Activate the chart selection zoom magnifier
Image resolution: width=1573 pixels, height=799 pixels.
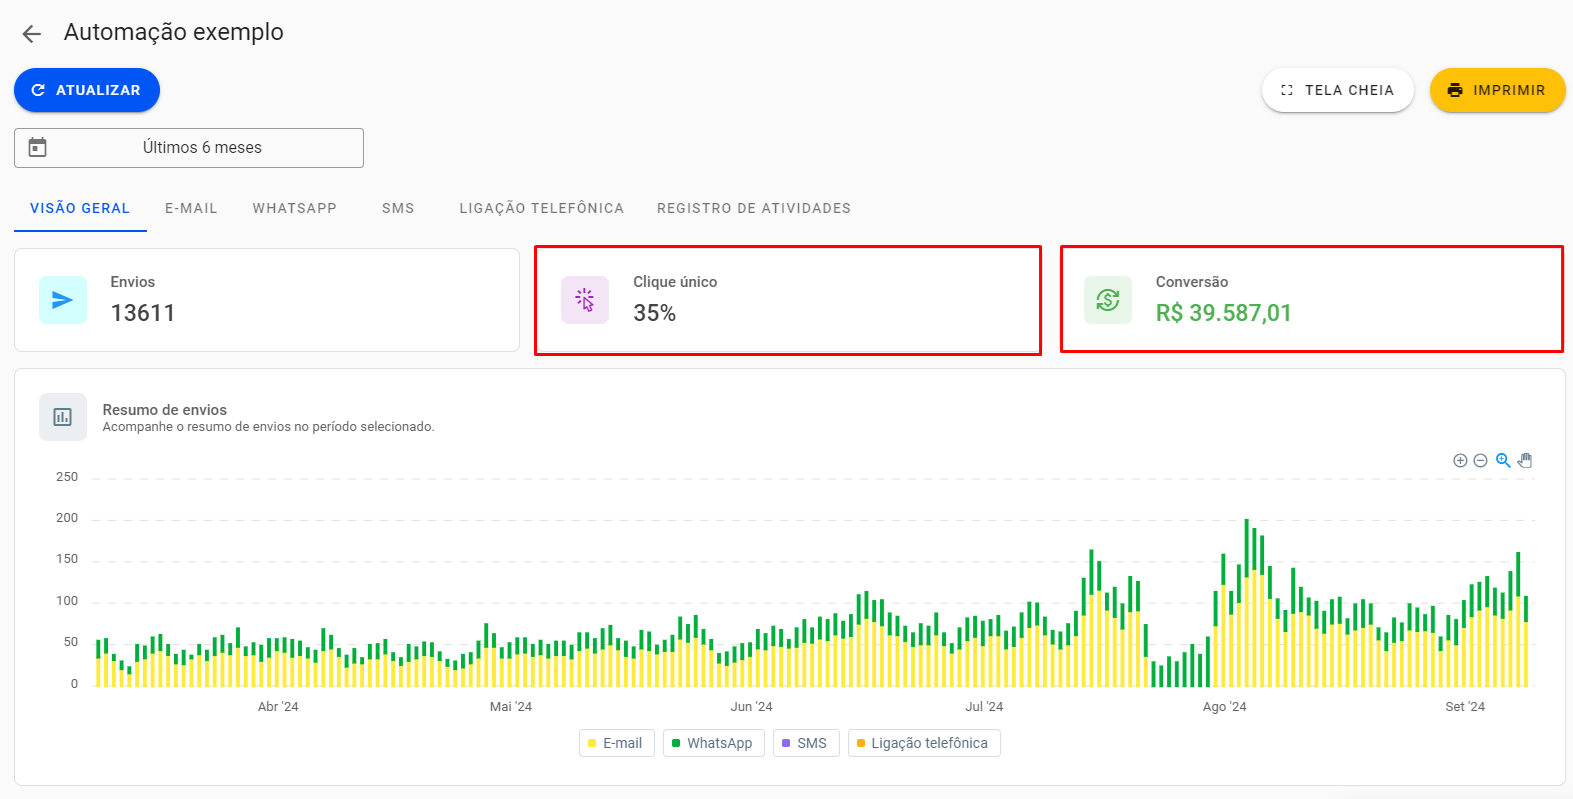point(1503,461)
